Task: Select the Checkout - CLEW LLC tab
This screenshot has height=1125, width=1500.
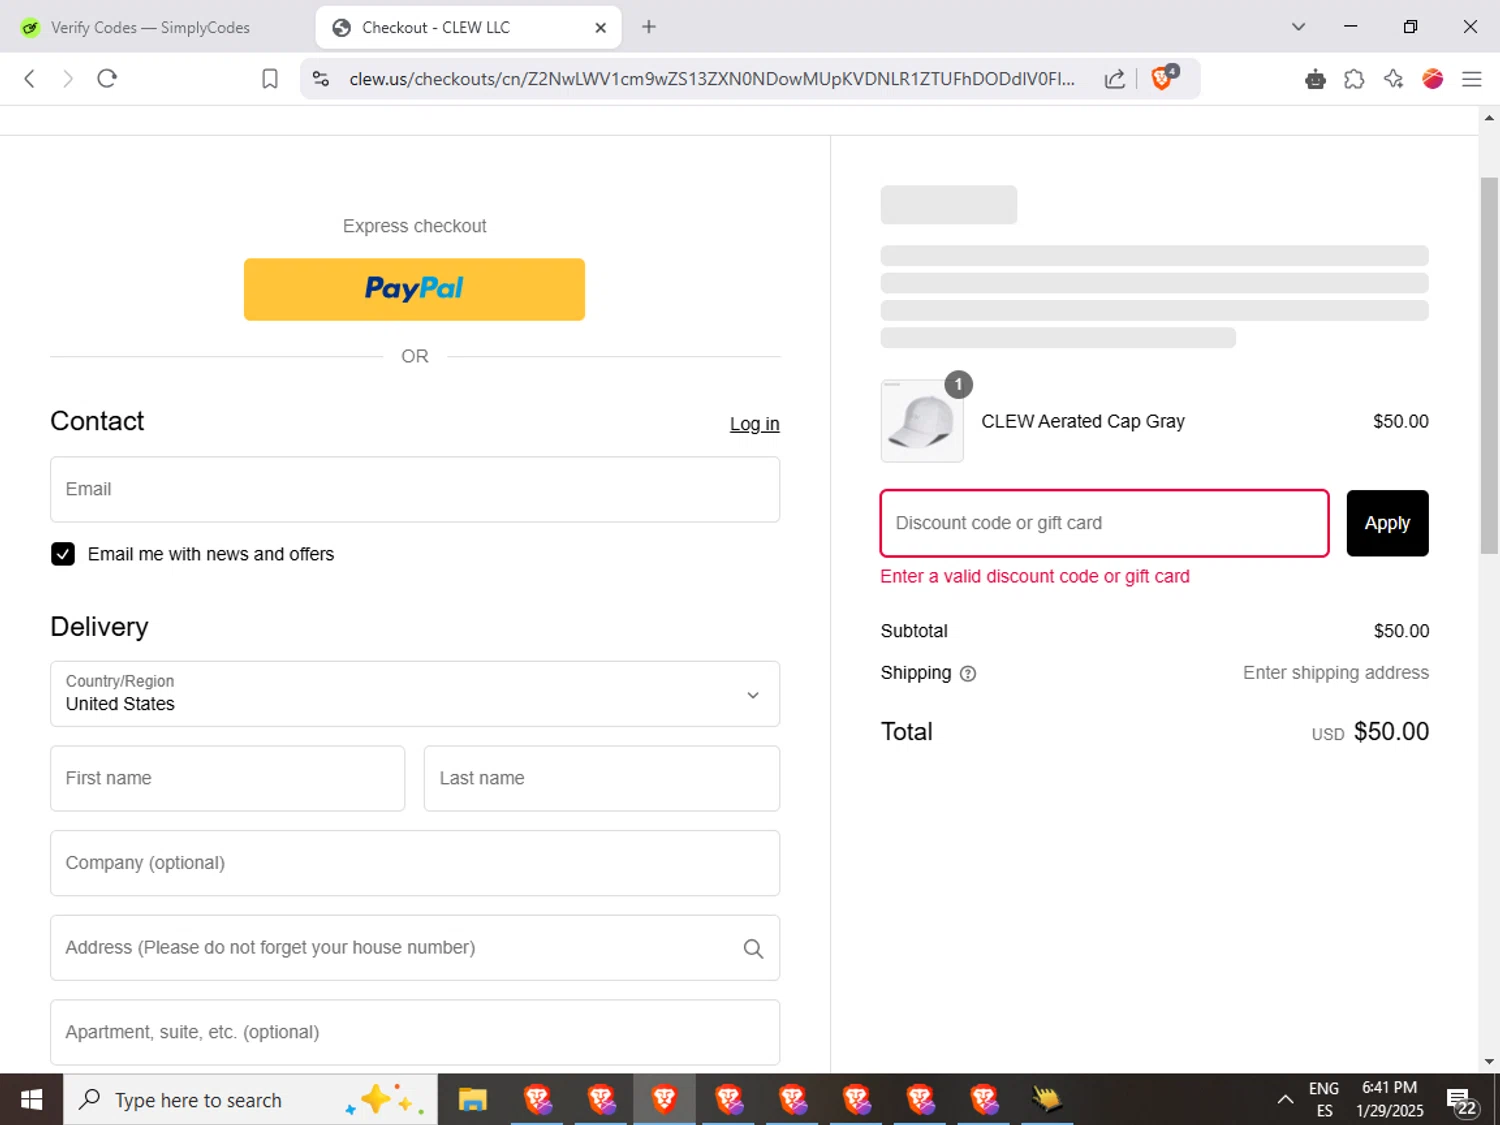Action: coord(468,28)
